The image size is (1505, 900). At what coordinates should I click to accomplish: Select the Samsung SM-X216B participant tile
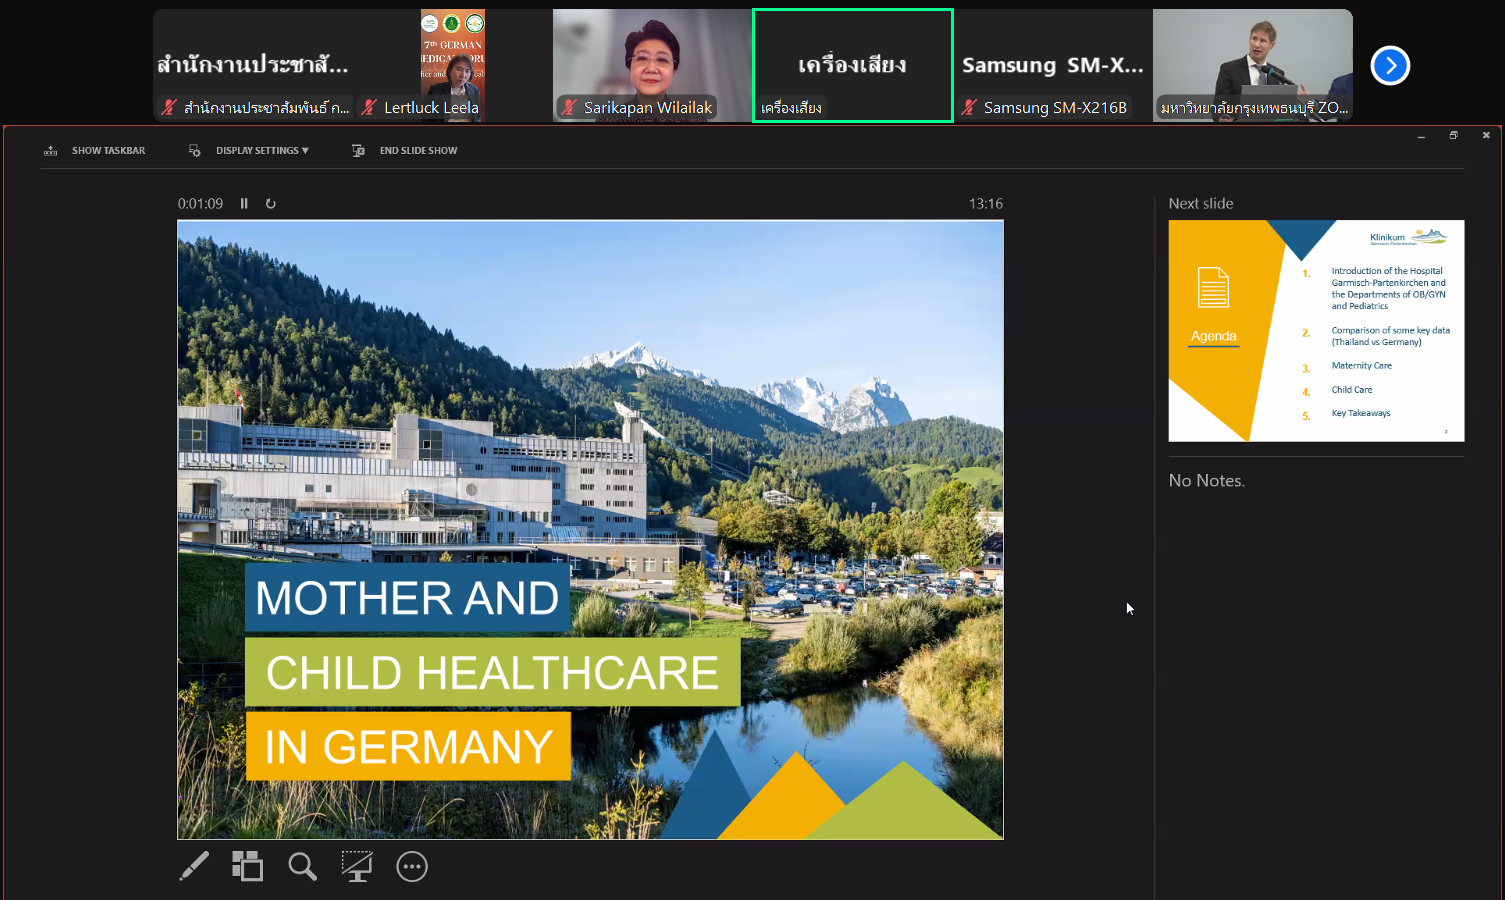[1052, 65]
